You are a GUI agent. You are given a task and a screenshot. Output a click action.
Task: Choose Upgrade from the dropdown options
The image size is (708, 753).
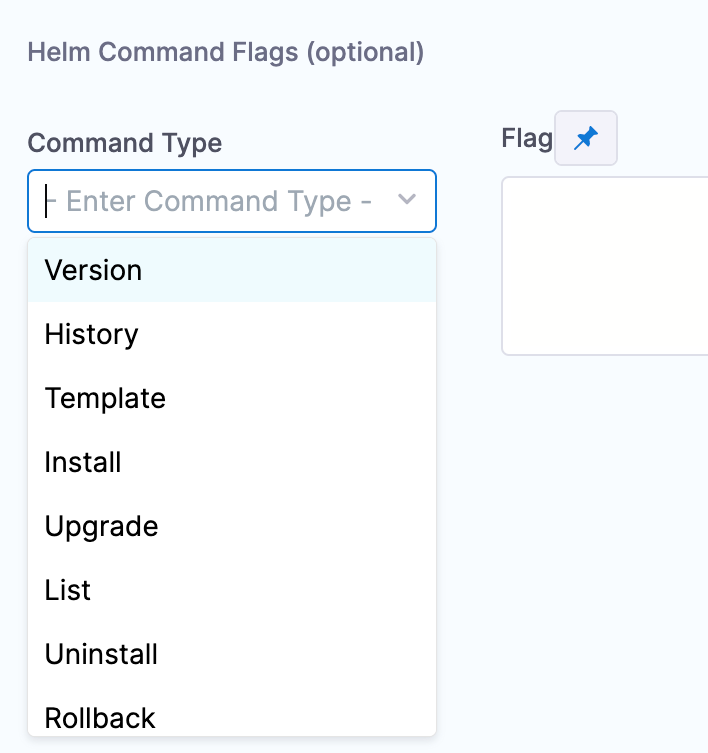(x=101, y=526)
